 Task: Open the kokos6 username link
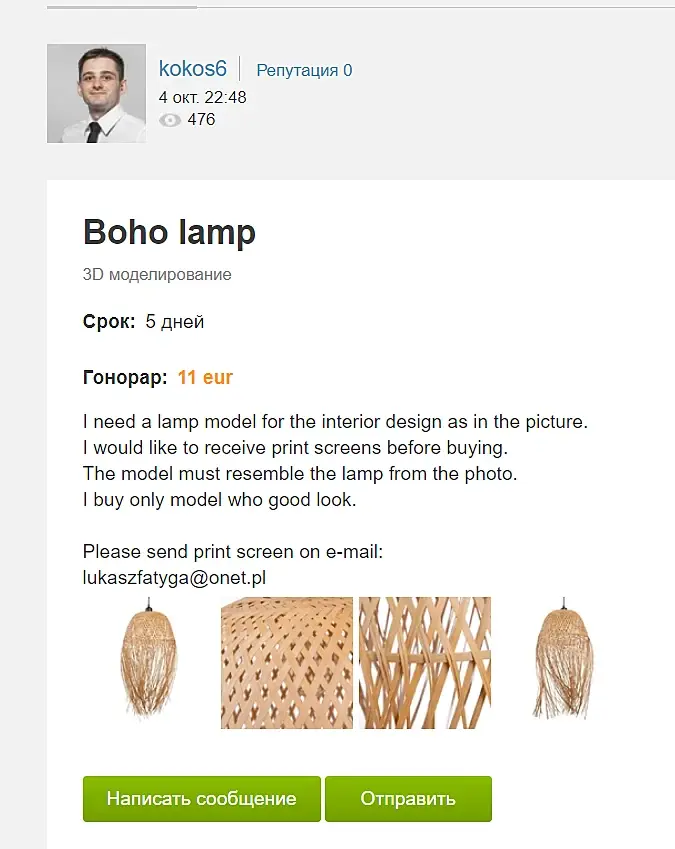tap(193, 69)
